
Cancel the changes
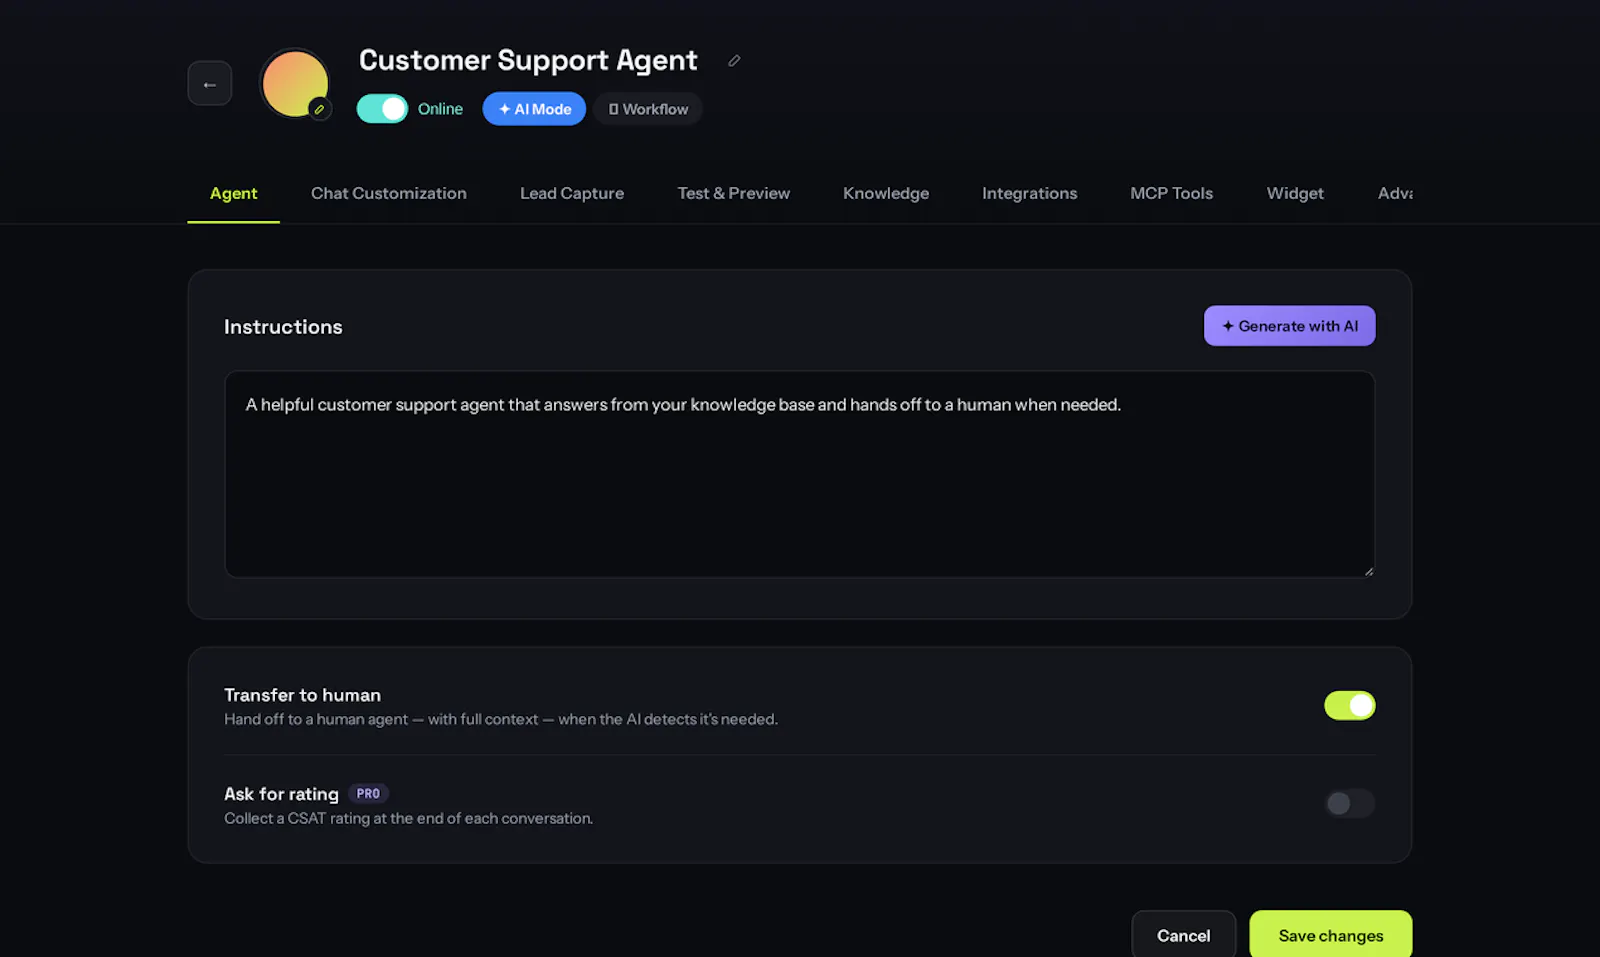pos(1183,935)
